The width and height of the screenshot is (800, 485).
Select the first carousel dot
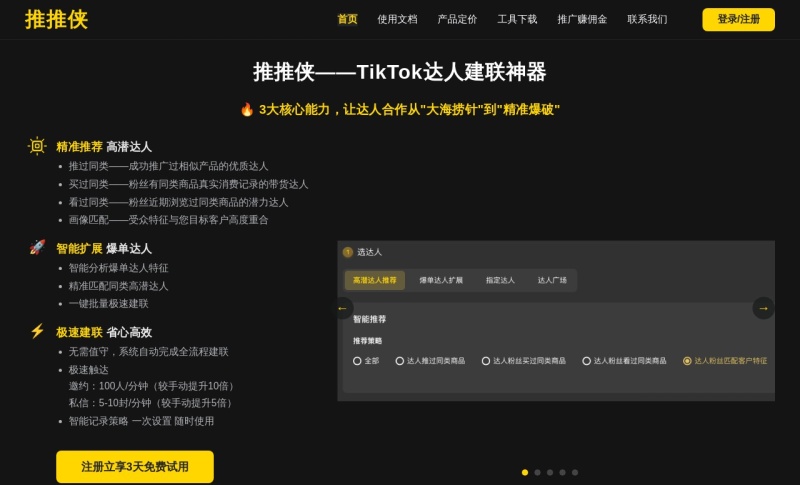click(524, 472)
